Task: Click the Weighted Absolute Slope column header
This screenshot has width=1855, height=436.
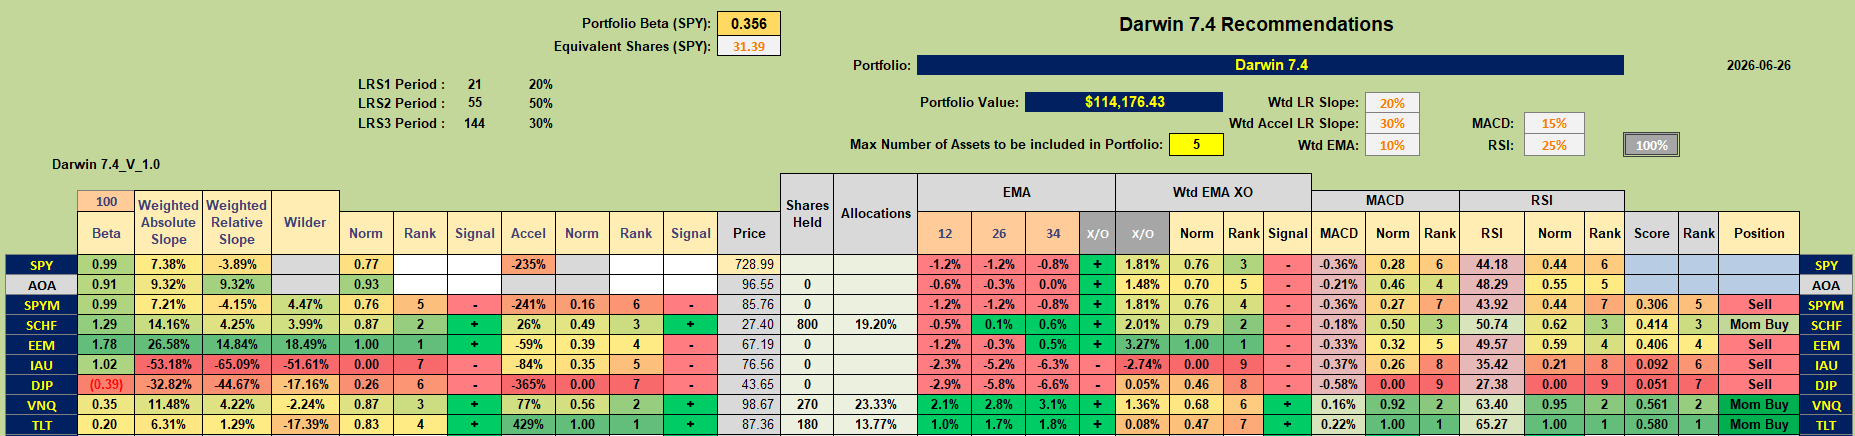Action: [168, 222]
